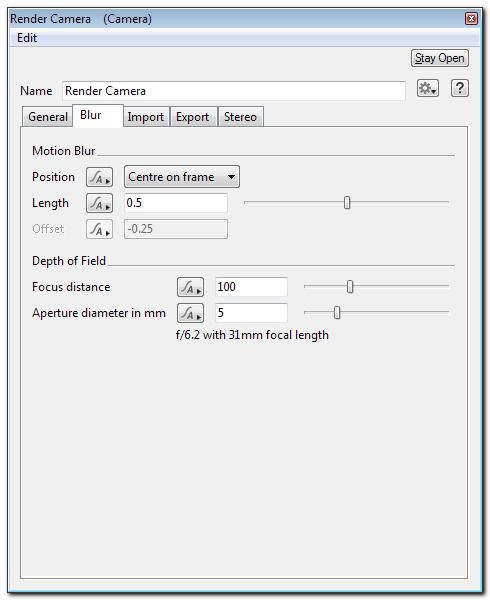Open the Export tab
The width and height of the screenshot is (490, 600).
[193, 117]
